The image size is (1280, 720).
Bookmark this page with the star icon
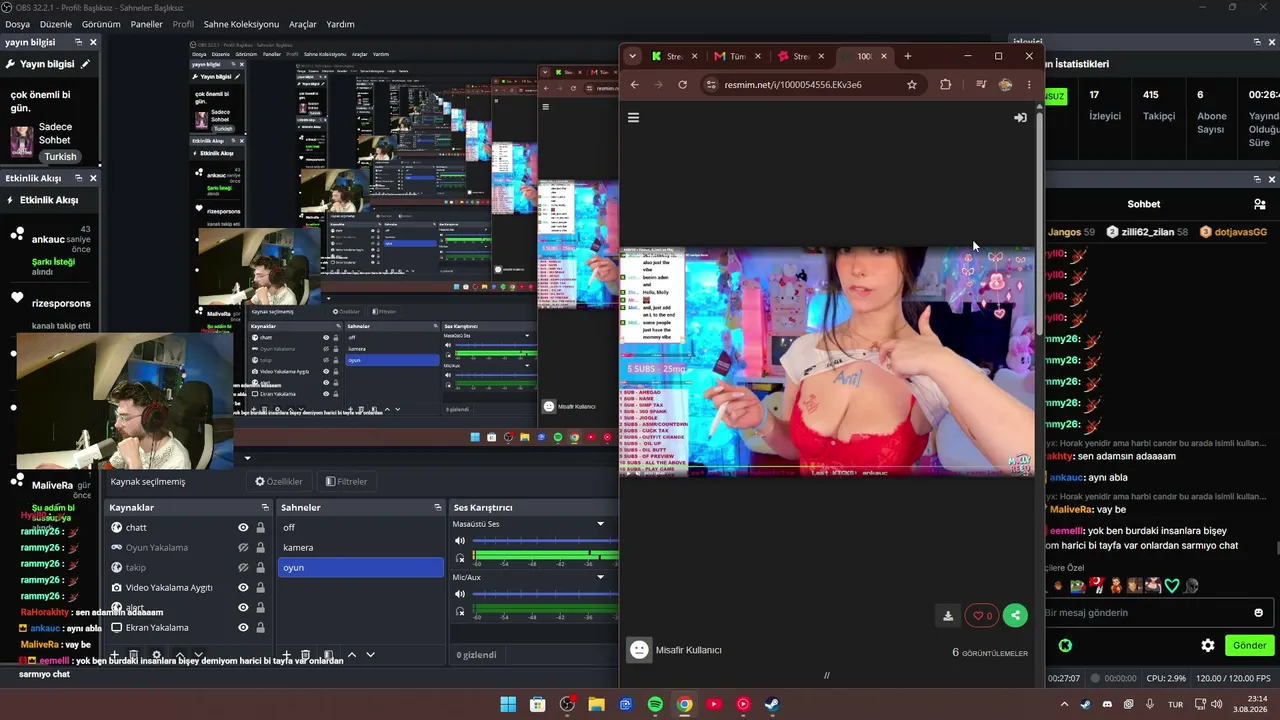coord(912,85)
